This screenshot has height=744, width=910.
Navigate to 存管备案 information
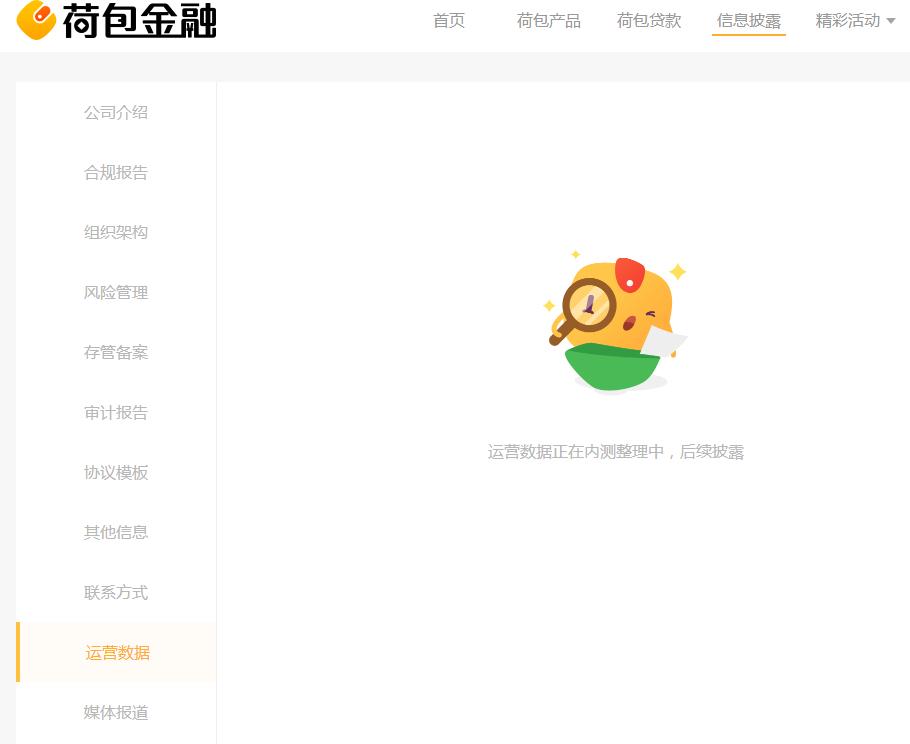116,352
